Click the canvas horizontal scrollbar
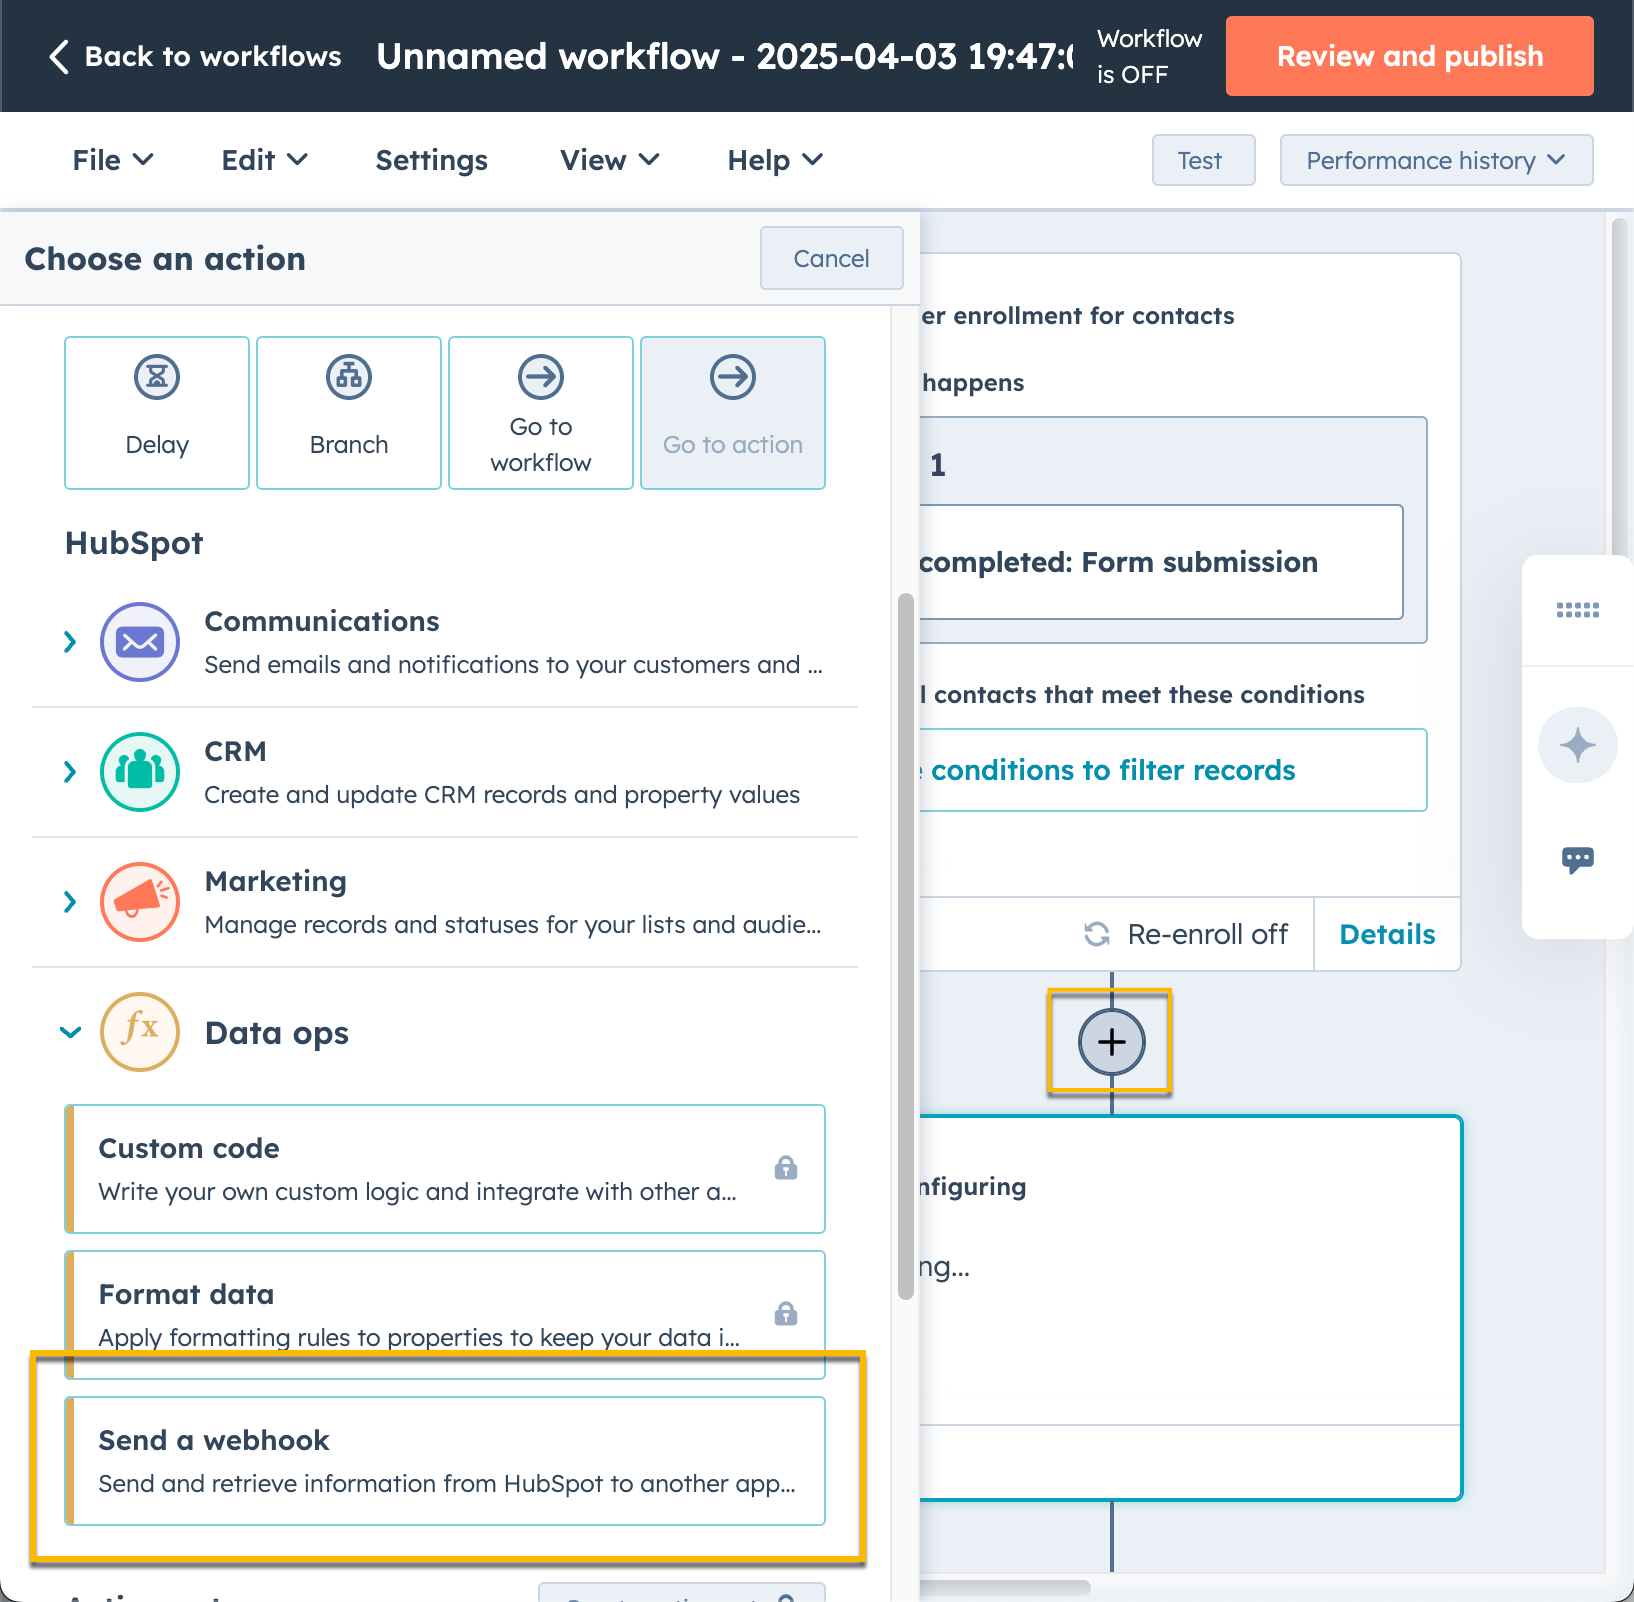 click(x=1003, y=1587)
